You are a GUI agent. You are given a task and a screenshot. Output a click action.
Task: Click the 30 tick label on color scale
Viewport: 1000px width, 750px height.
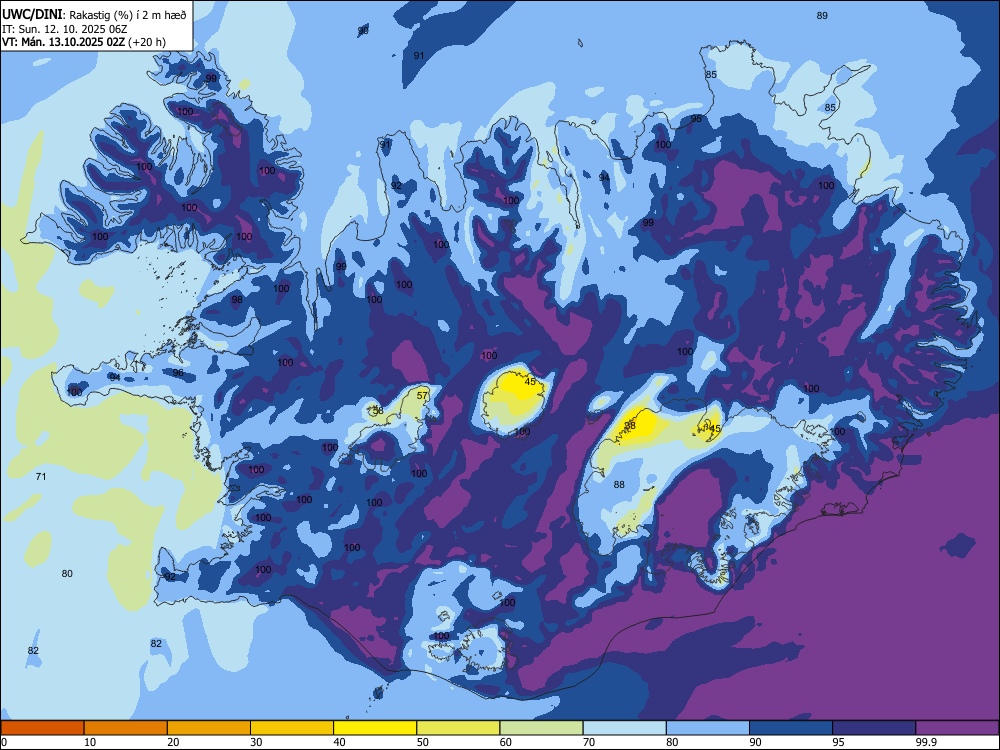(256, 742)
